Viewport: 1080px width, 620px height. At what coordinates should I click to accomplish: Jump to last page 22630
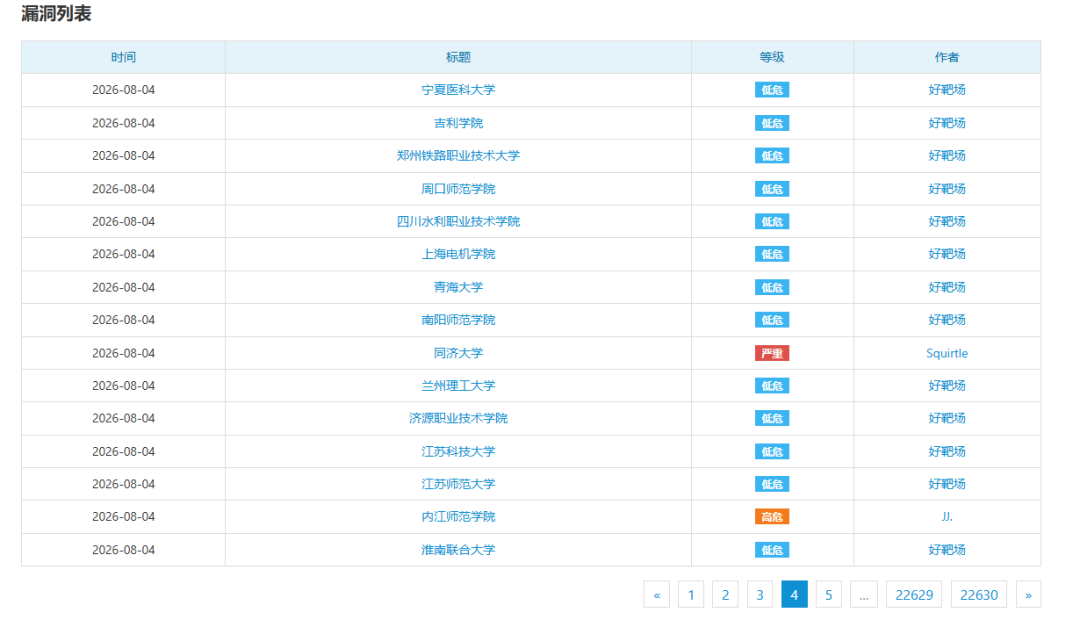tap(979, 595)
